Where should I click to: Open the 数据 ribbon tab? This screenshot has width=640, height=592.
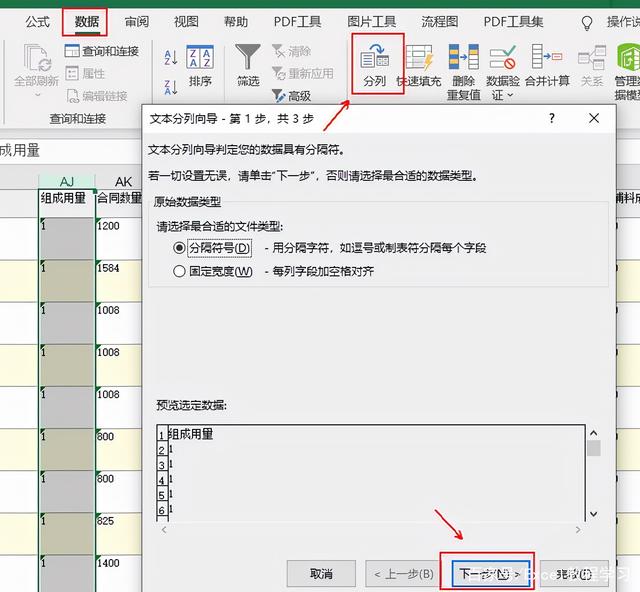(86, 22)
